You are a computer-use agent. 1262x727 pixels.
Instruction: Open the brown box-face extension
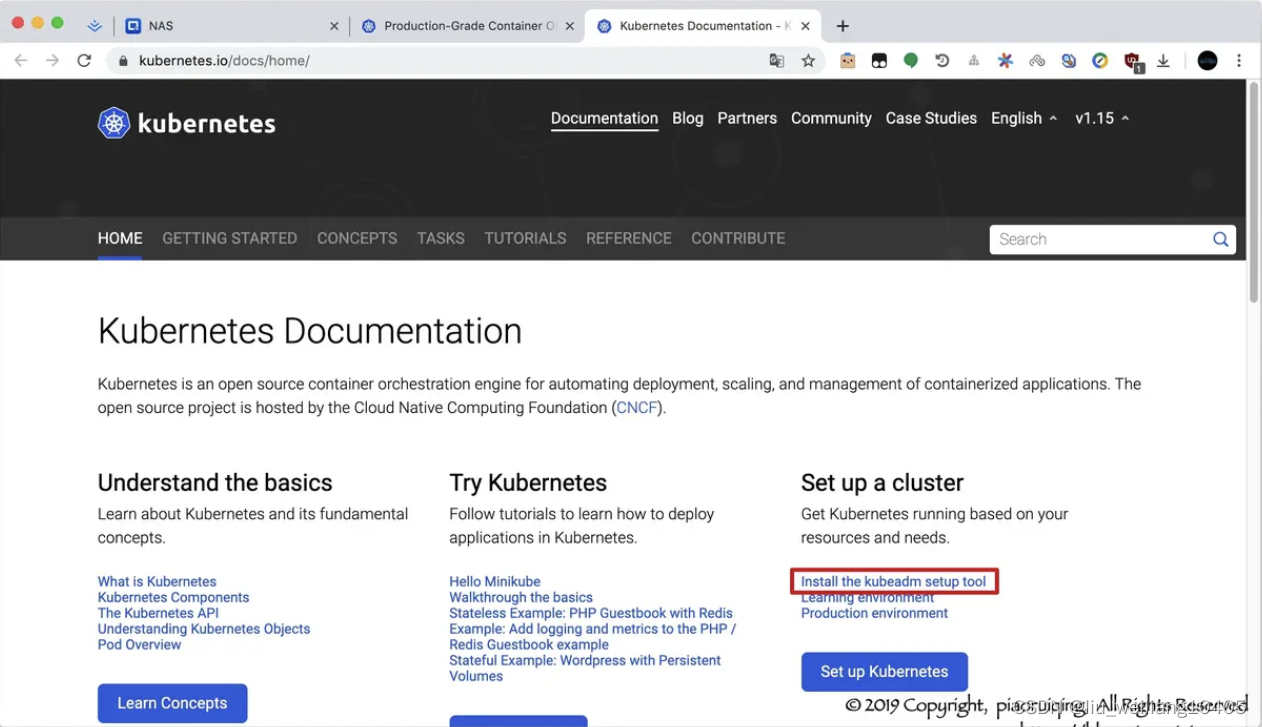tap(848, 61)
